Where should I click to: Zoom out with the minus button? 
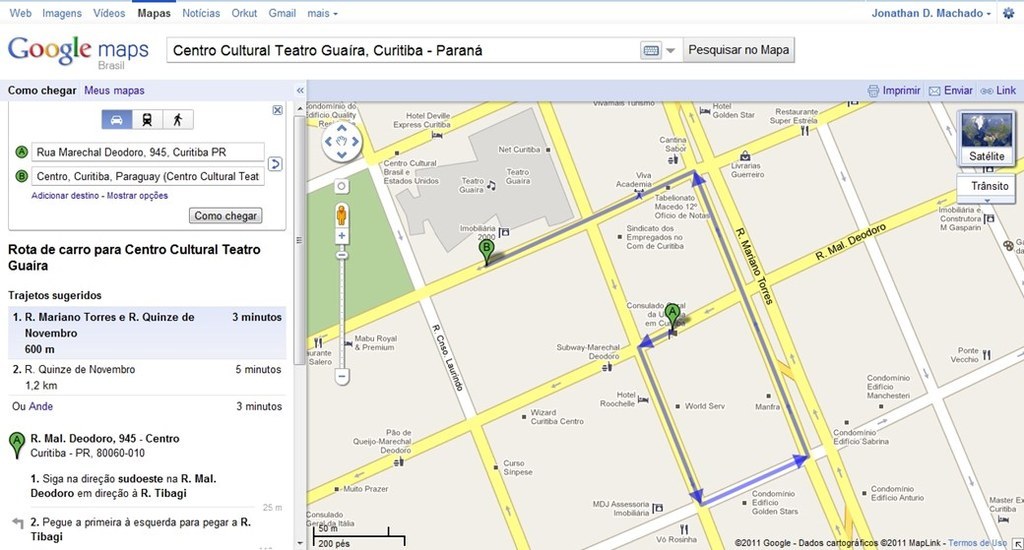tap(342, 376)
